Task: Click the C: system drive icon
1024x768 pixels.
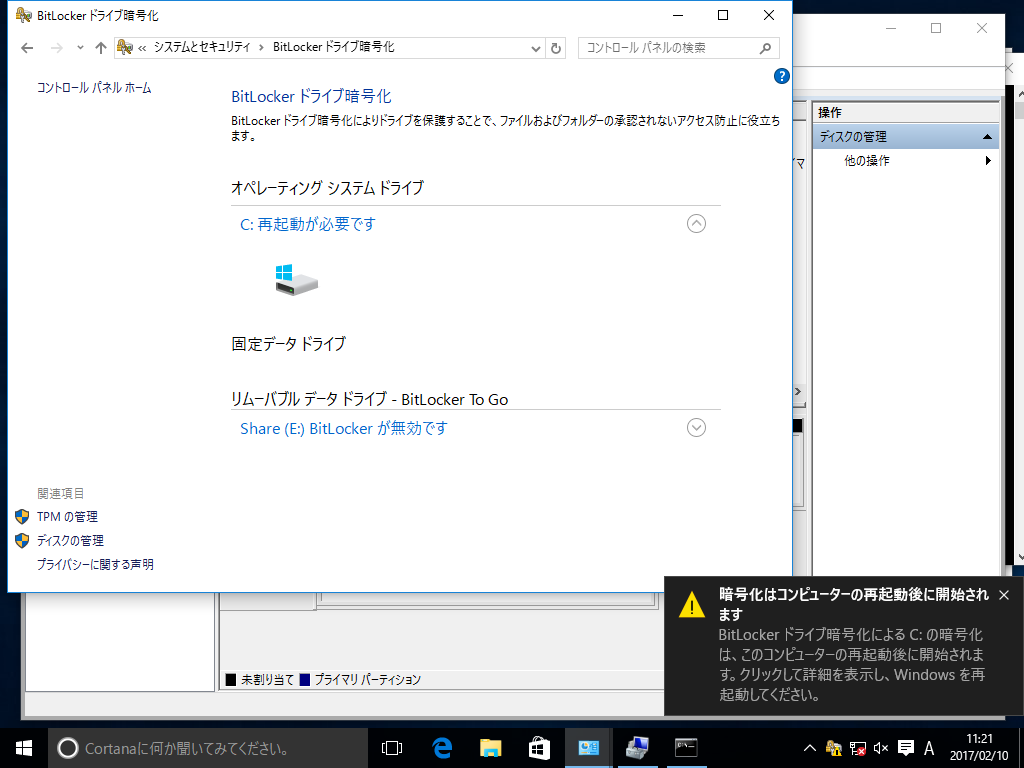Action: coord(296,280)
